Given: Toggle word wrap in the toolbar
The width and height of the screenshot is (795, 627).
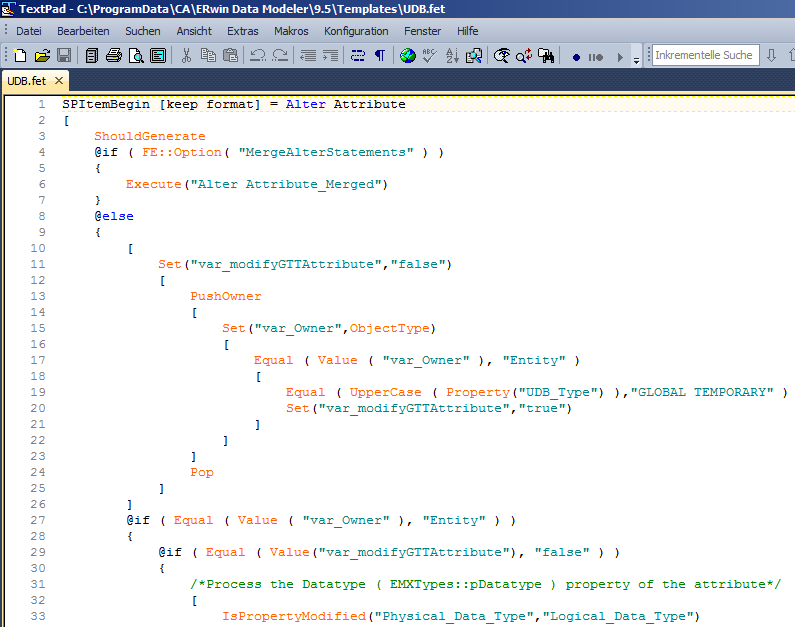Looking at the screenshot, I should click(358, 56).
